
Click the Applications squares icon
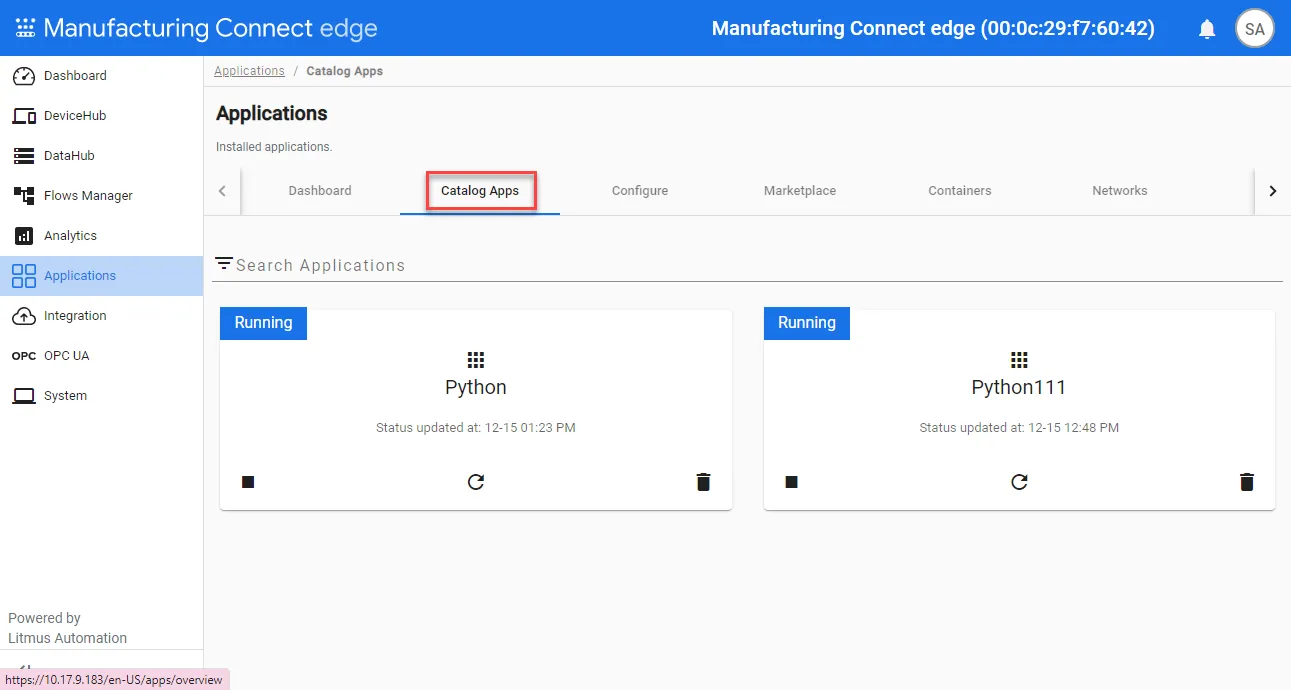tap(24, 276)
